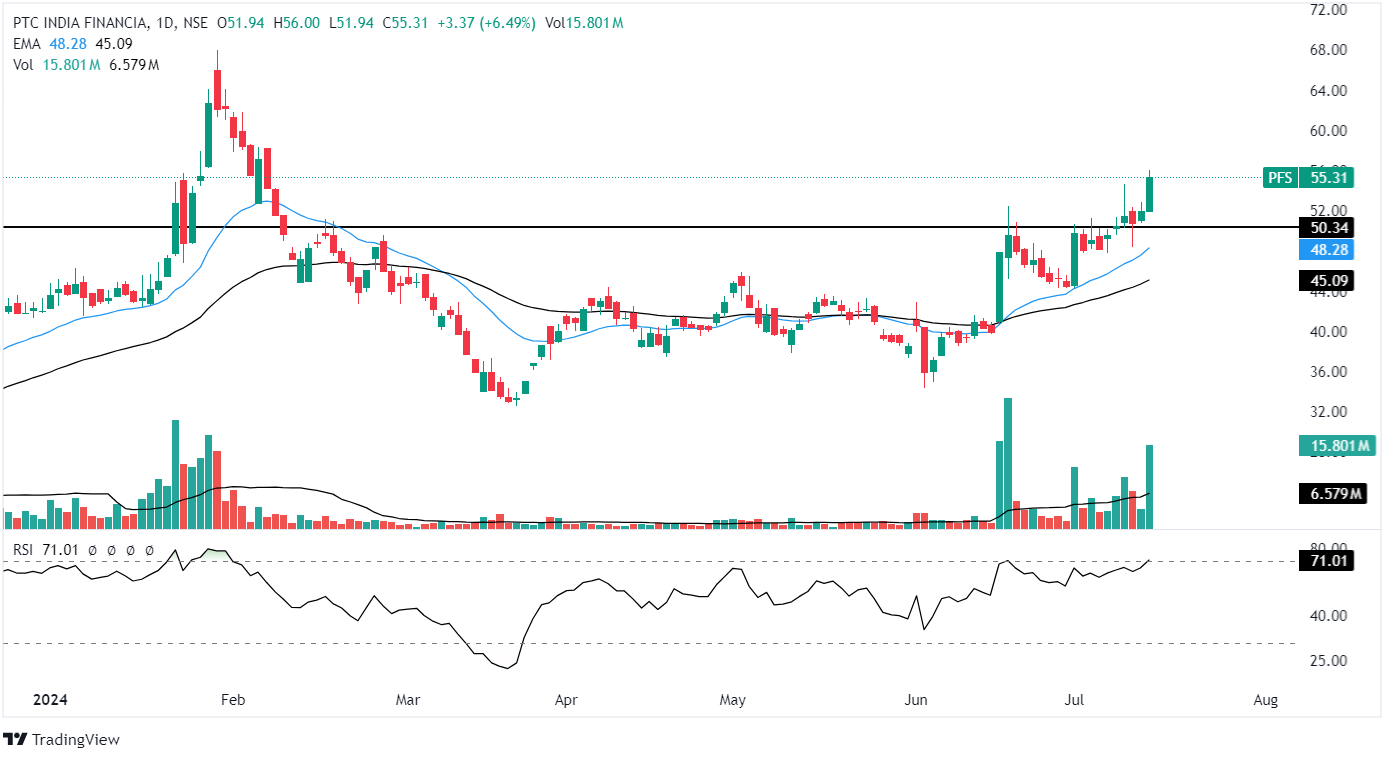Viewport: 1394px width, 761px height.
Task: Click the green PFS symbol tag
Action: click(x=1279, y=178)
